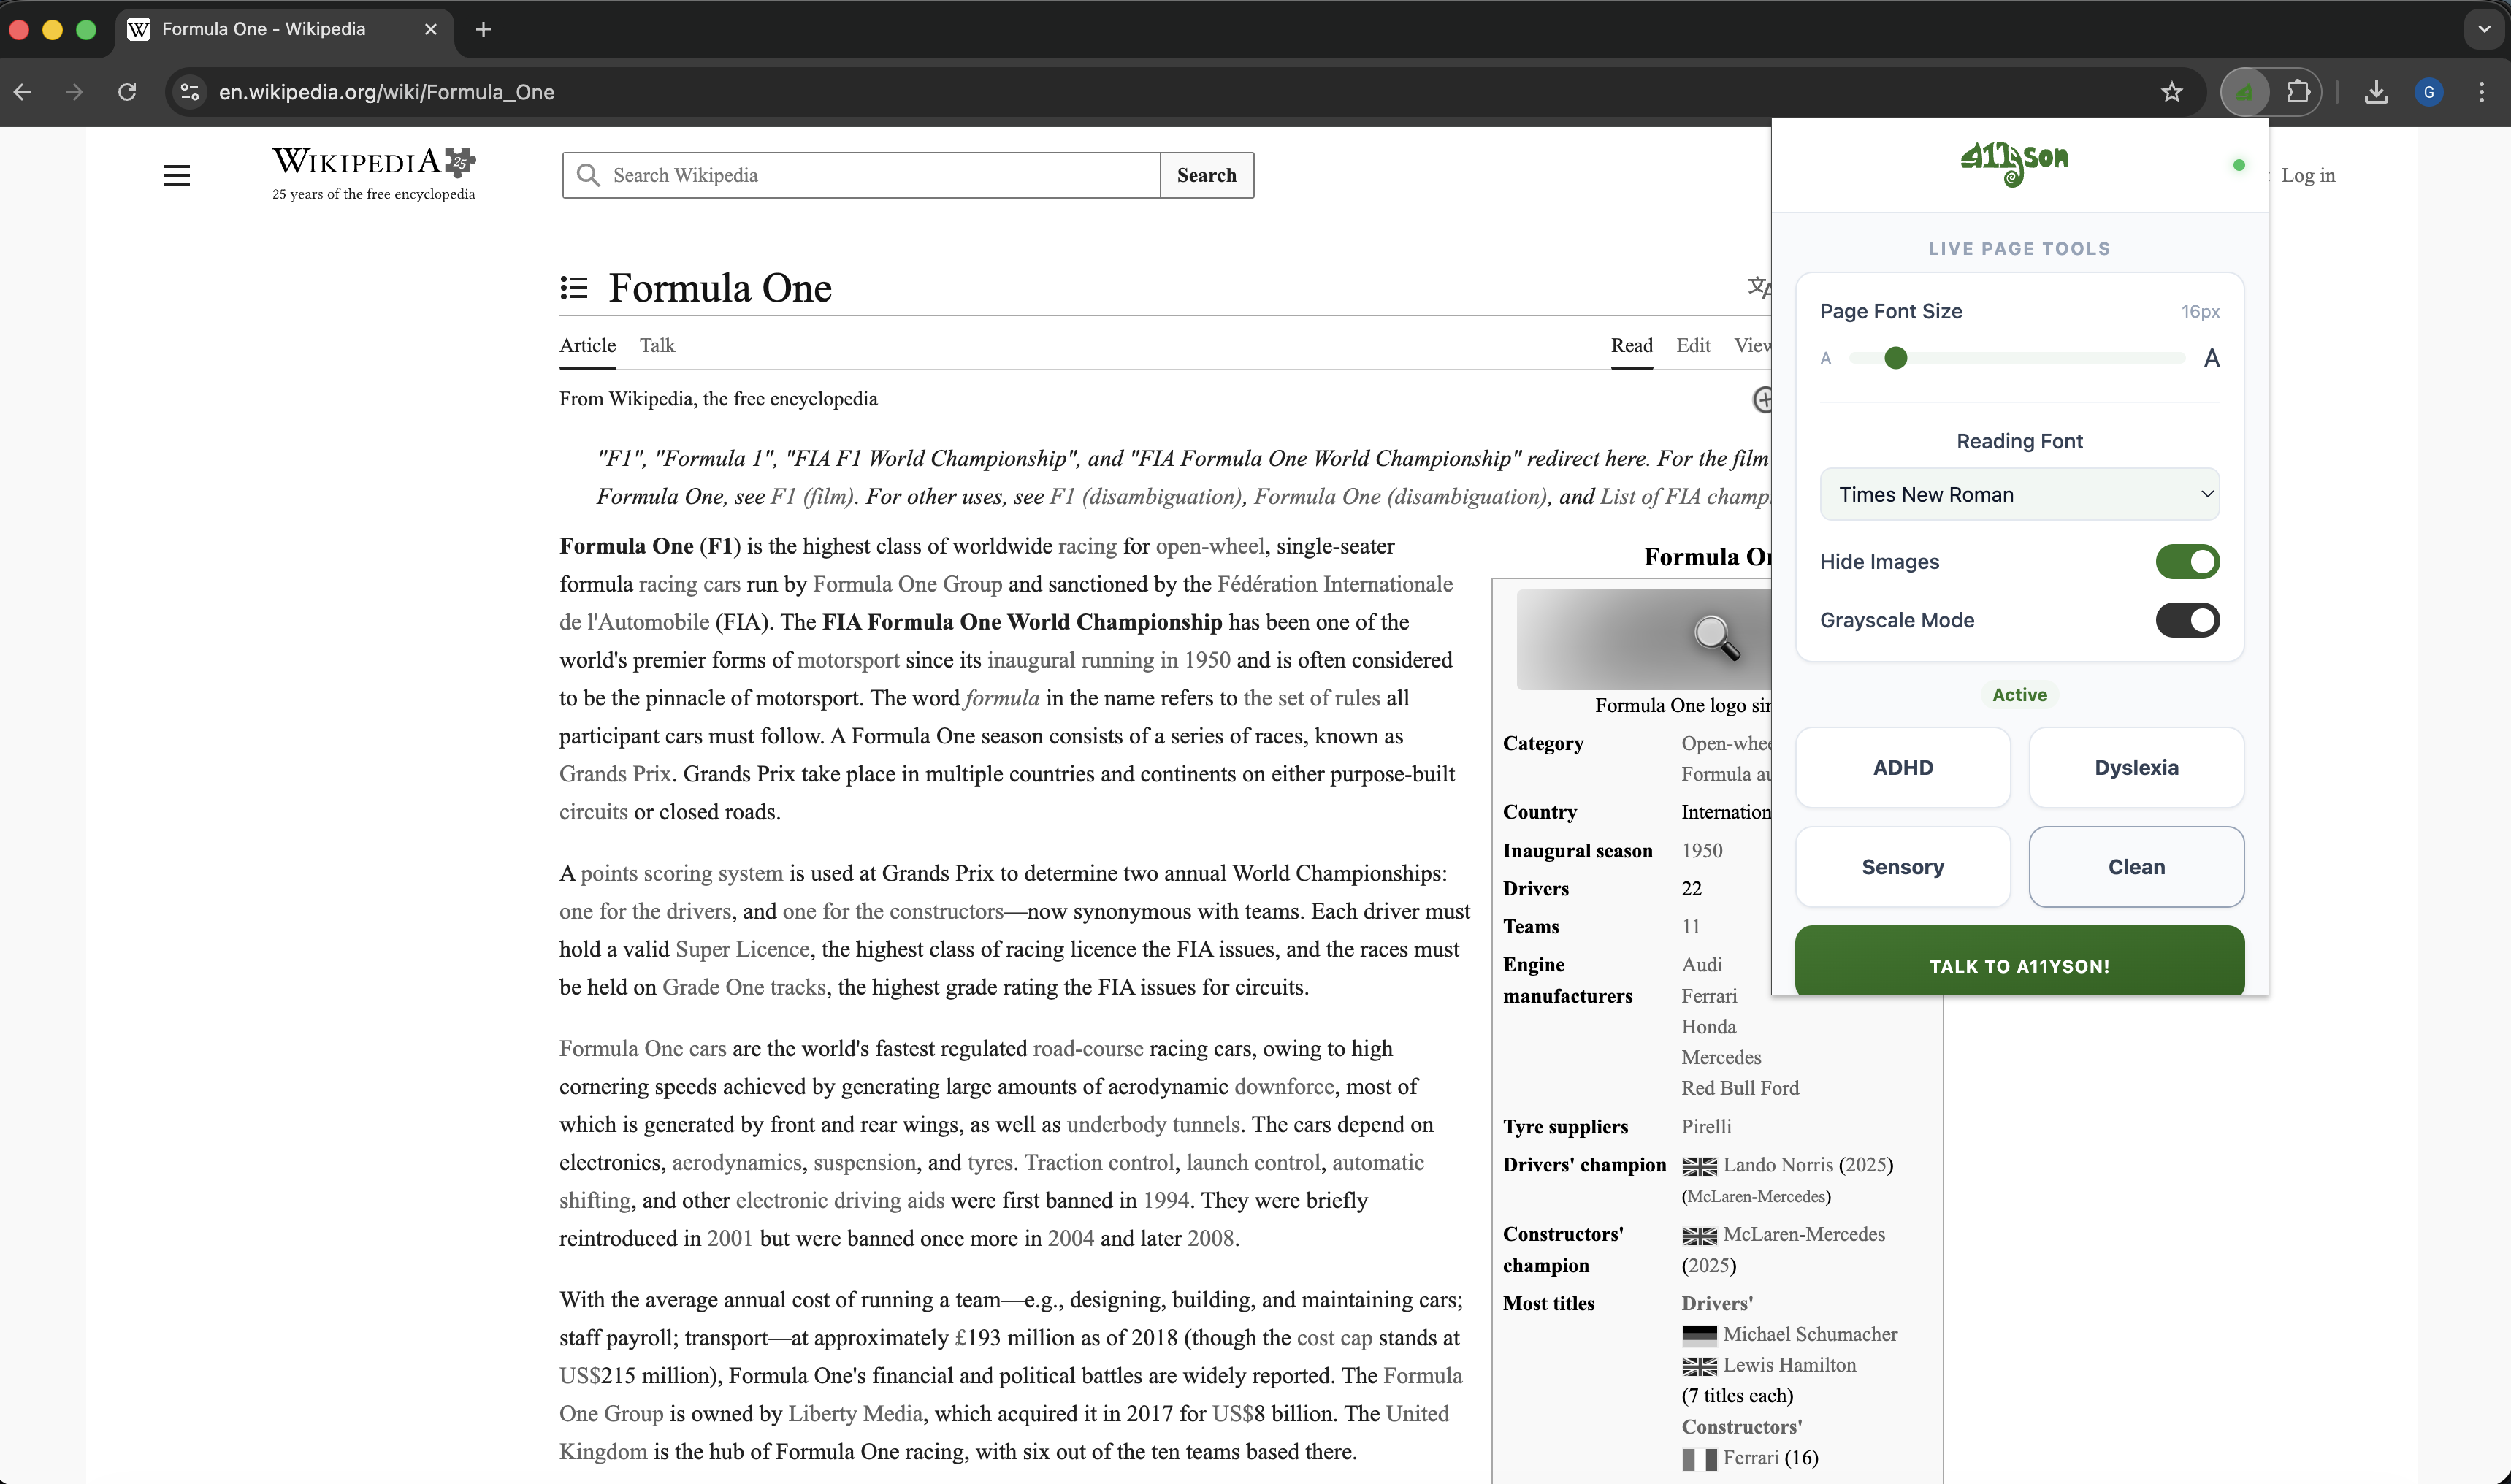Open the Reading Font dropdown
Screen dimensions: 2511x1484
2019,494
